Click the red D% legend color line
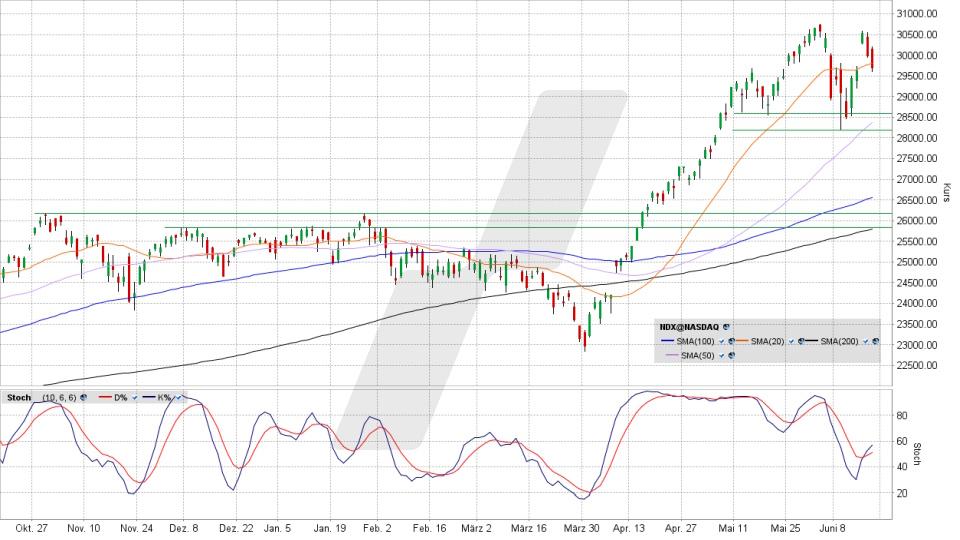This screenshot has height=540, width=960. pos(105,397)
